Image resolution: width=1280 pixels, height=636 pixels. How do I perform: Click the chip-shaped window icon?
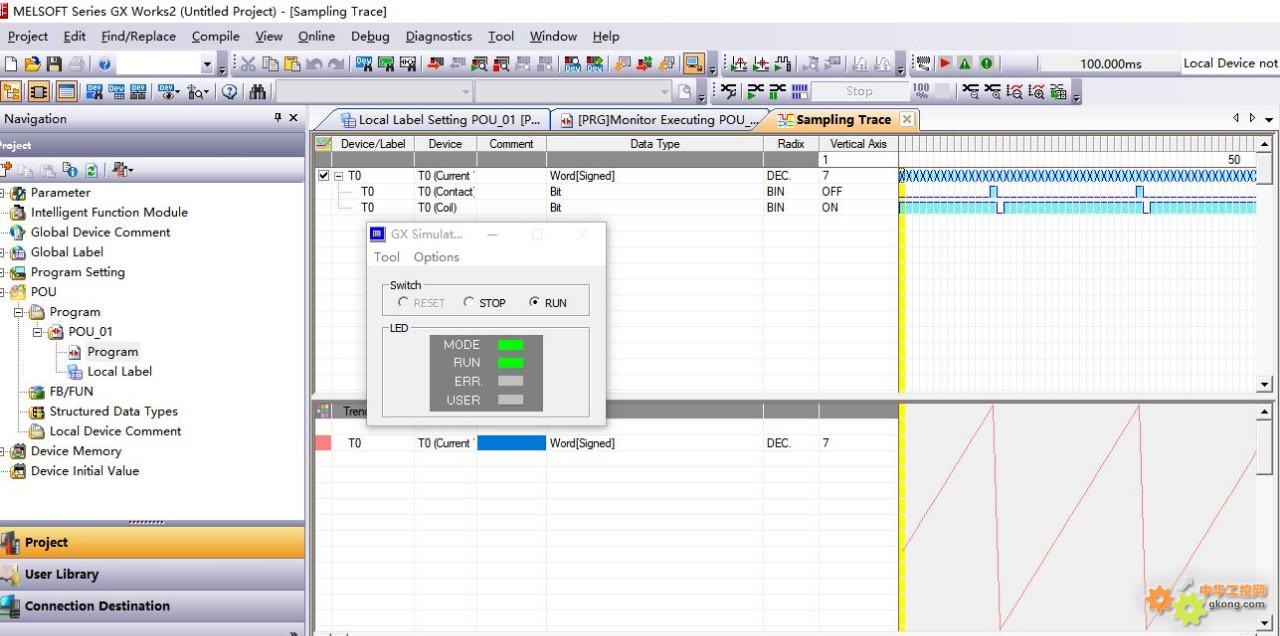[39, 91]
